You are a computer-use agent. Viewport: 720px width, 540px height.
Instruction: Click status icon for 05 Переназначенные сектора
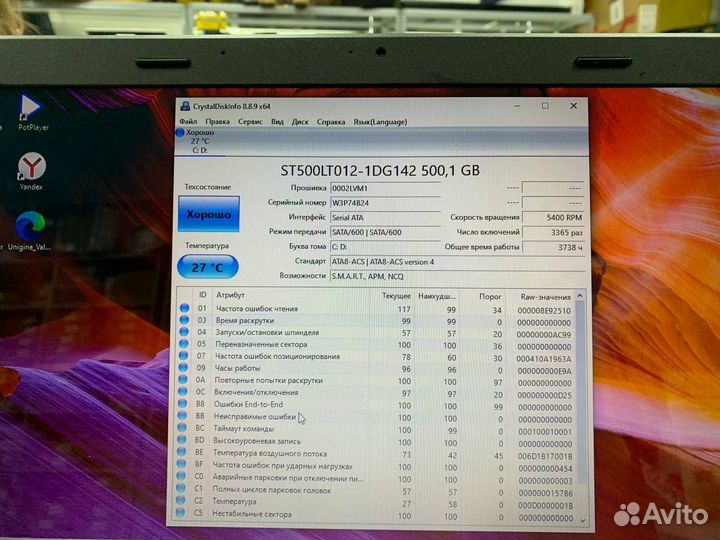184,344
